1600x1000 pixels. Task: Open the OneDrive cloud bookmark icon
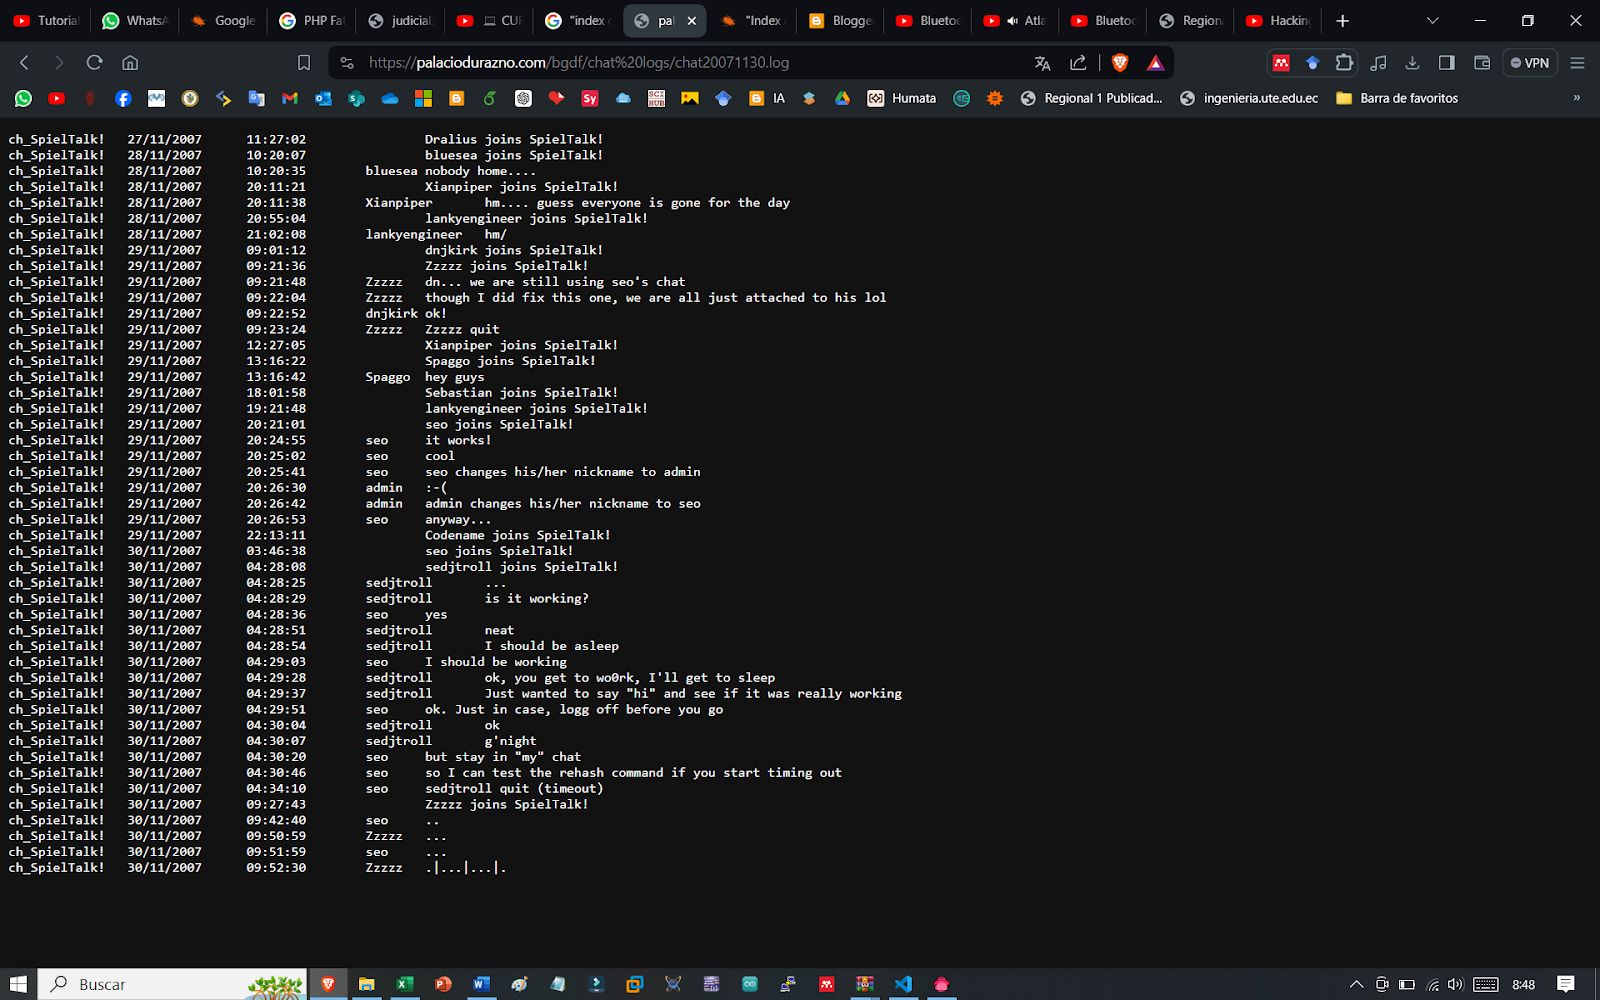click(x=390, y=98)
